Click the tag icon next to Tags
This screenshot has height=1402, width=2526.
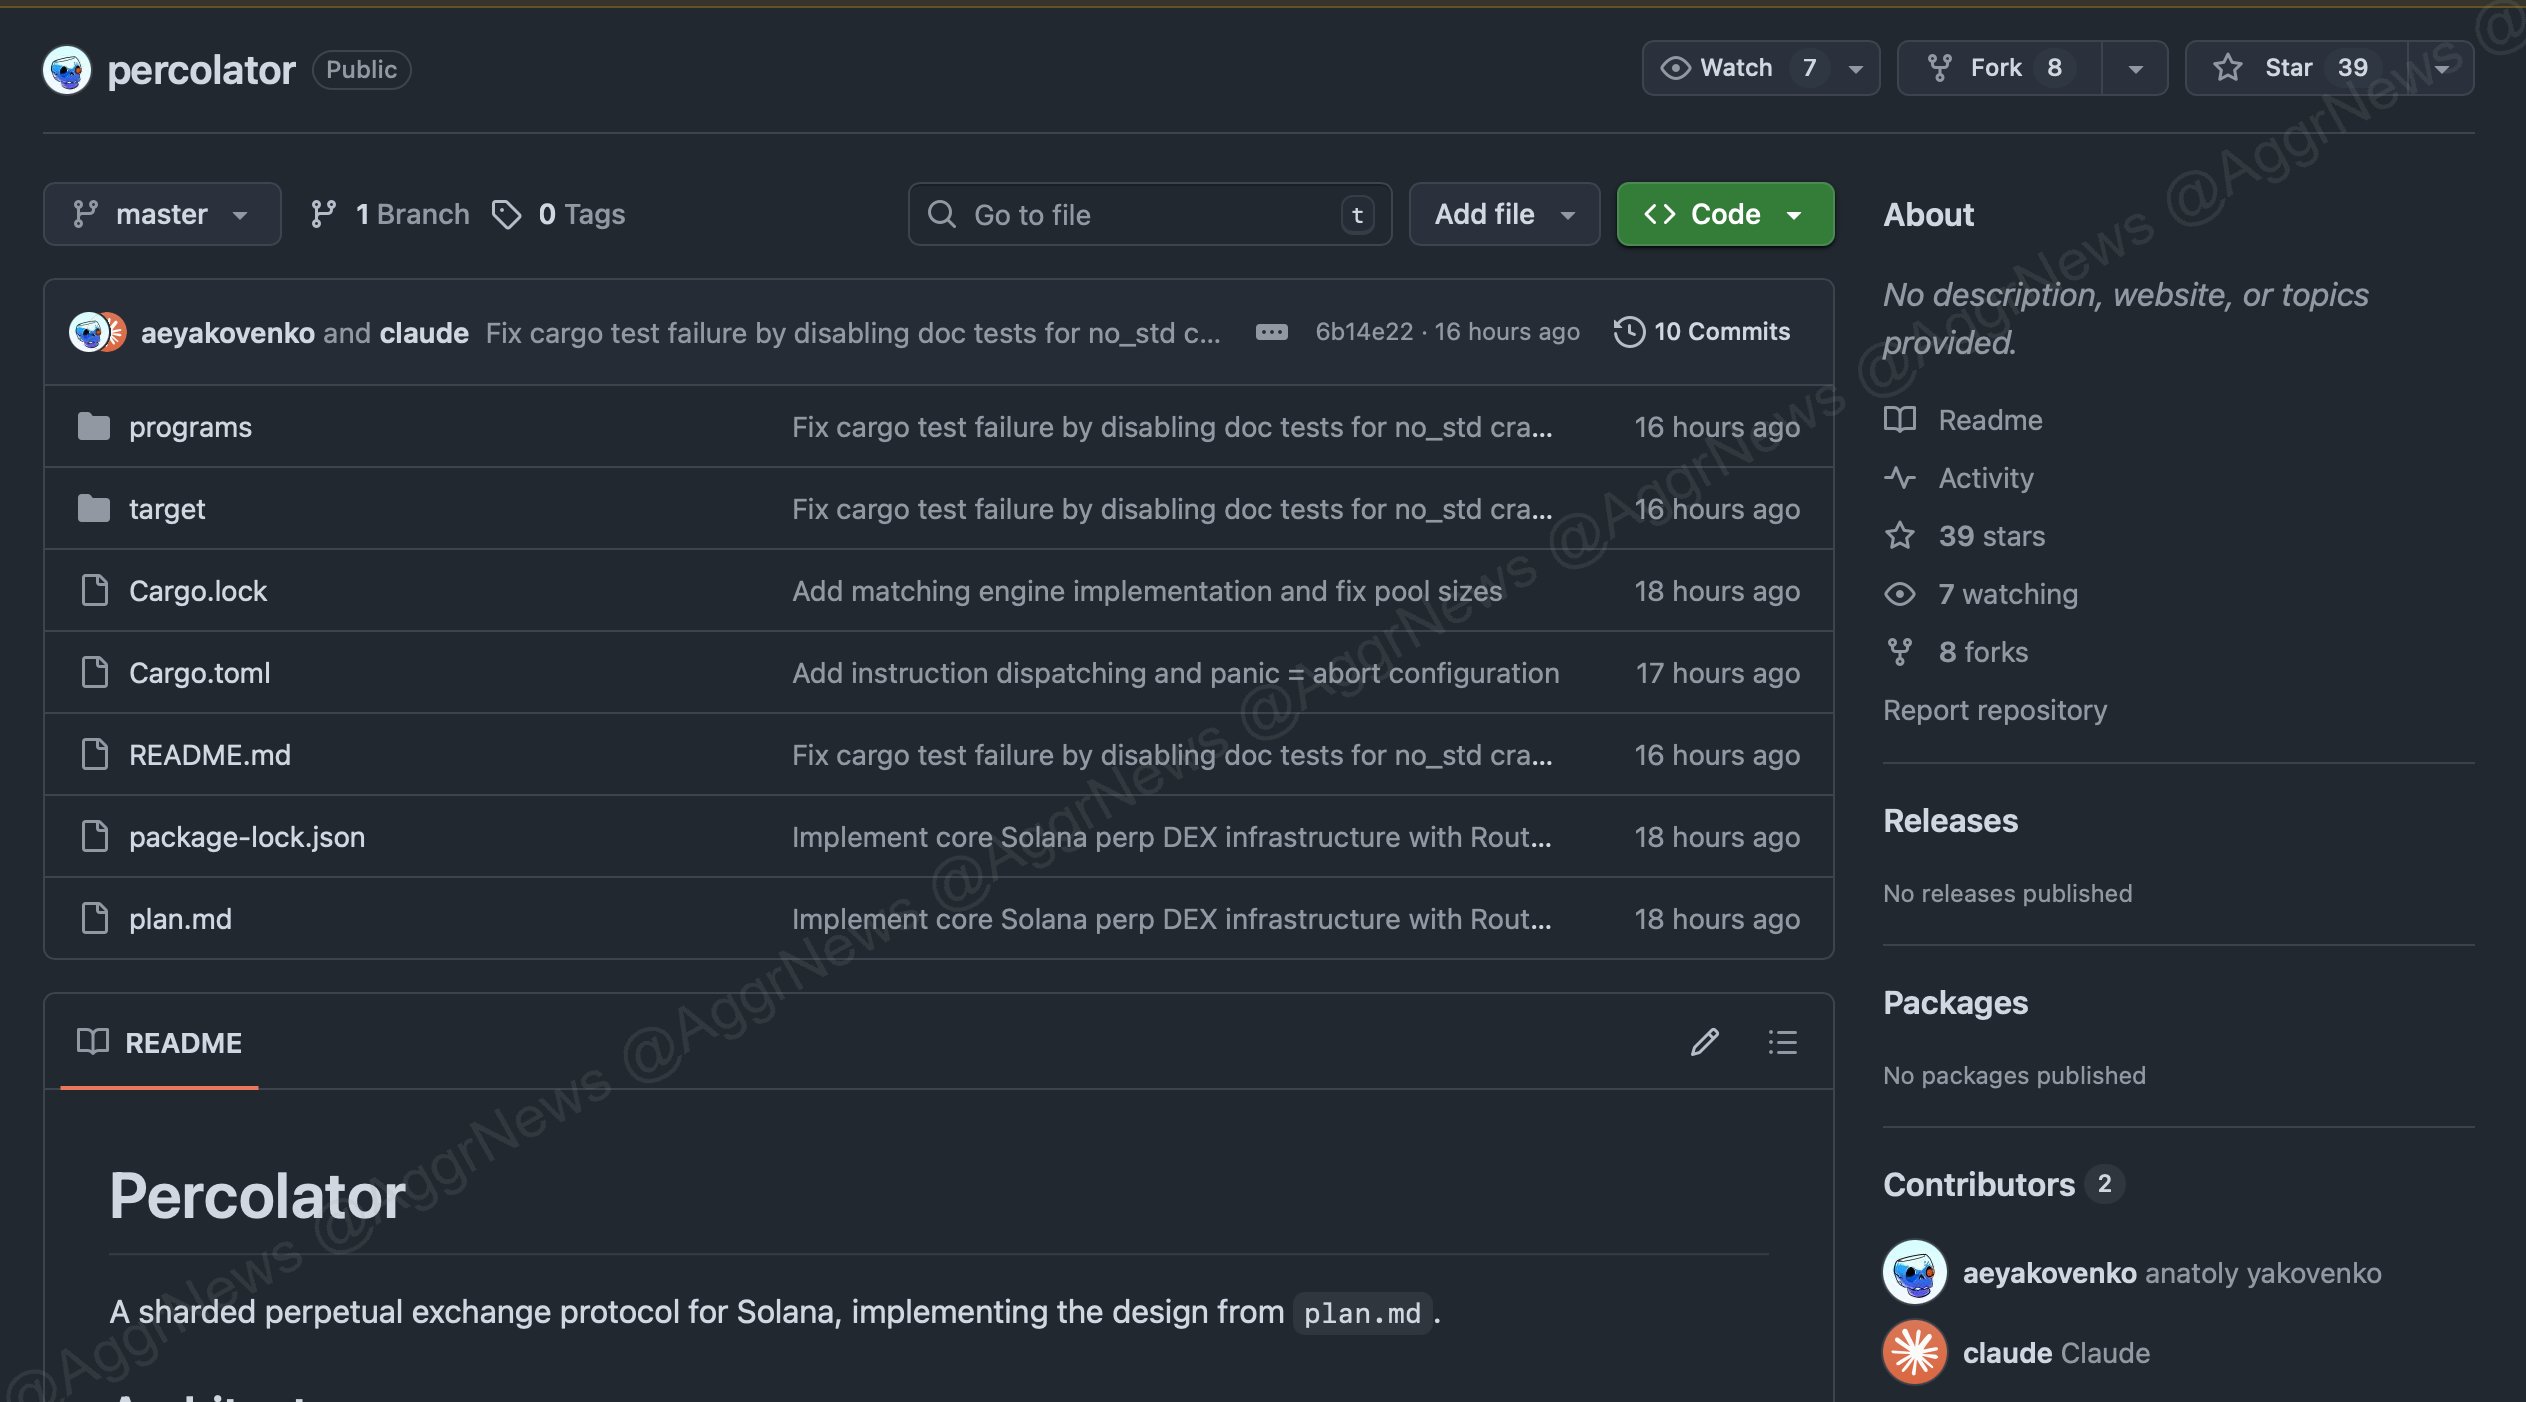(507, 214)
